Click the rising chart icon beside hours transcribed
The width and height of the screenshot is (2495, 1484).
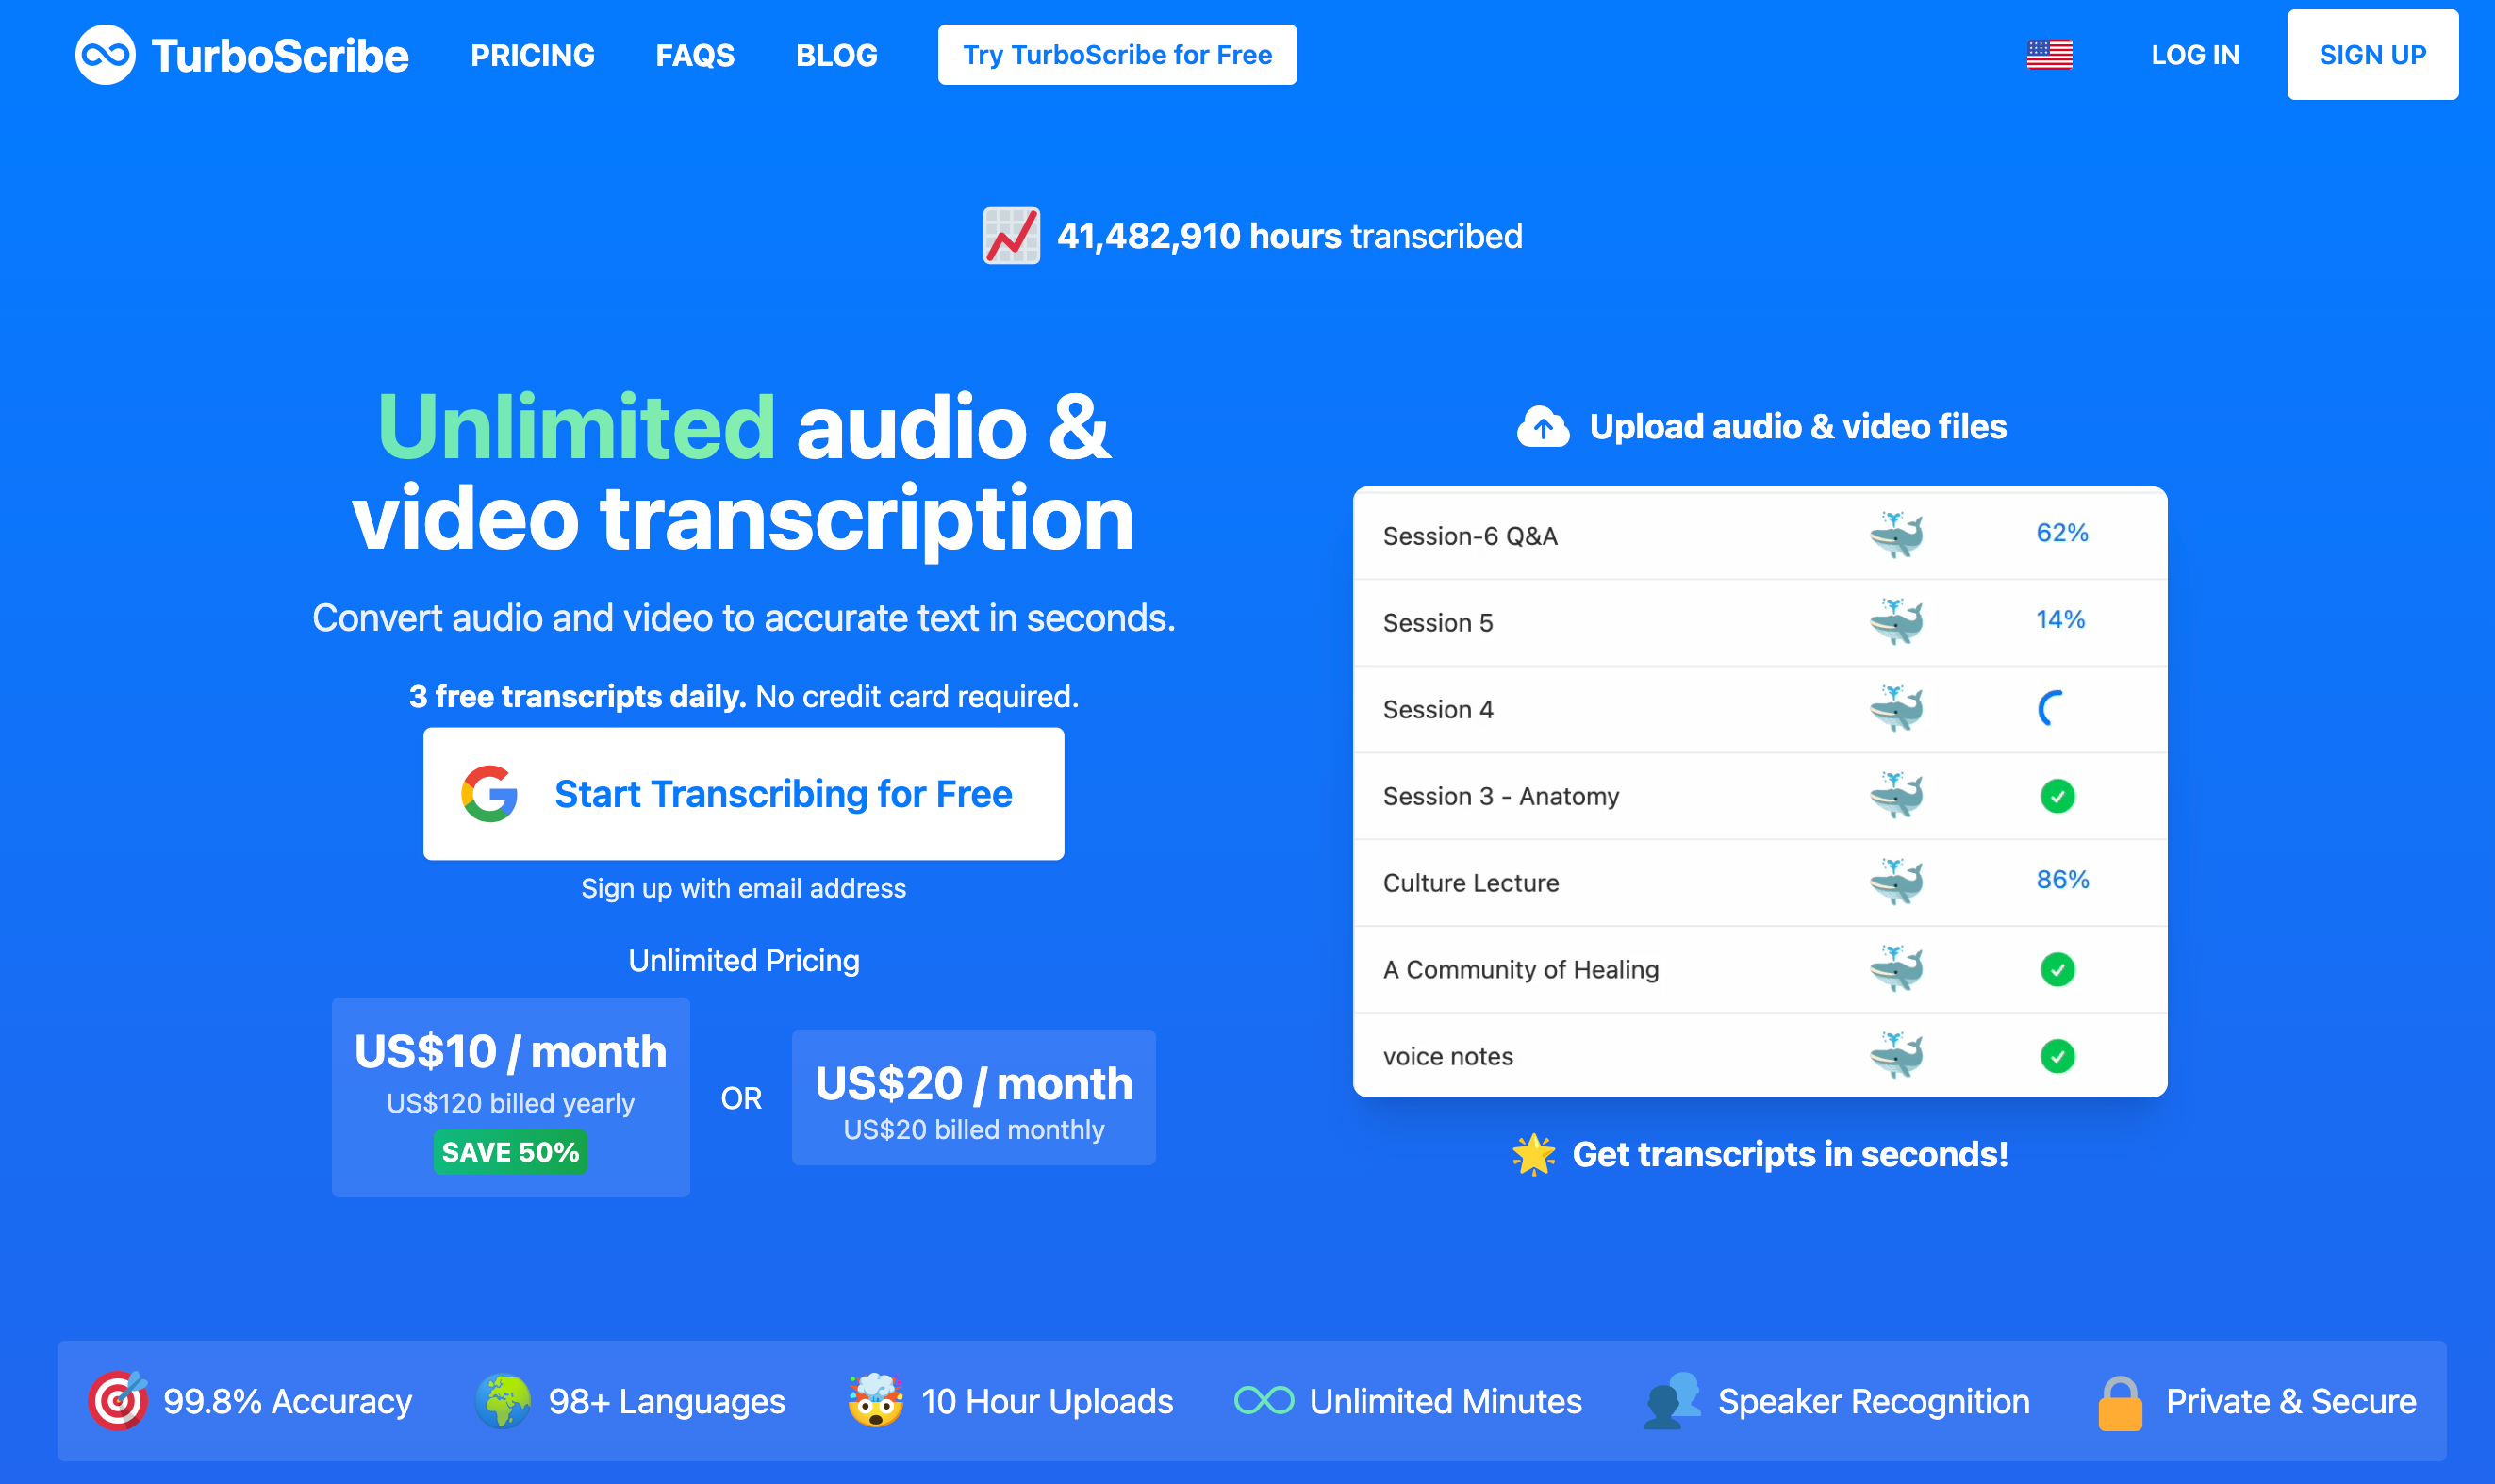1011,236
